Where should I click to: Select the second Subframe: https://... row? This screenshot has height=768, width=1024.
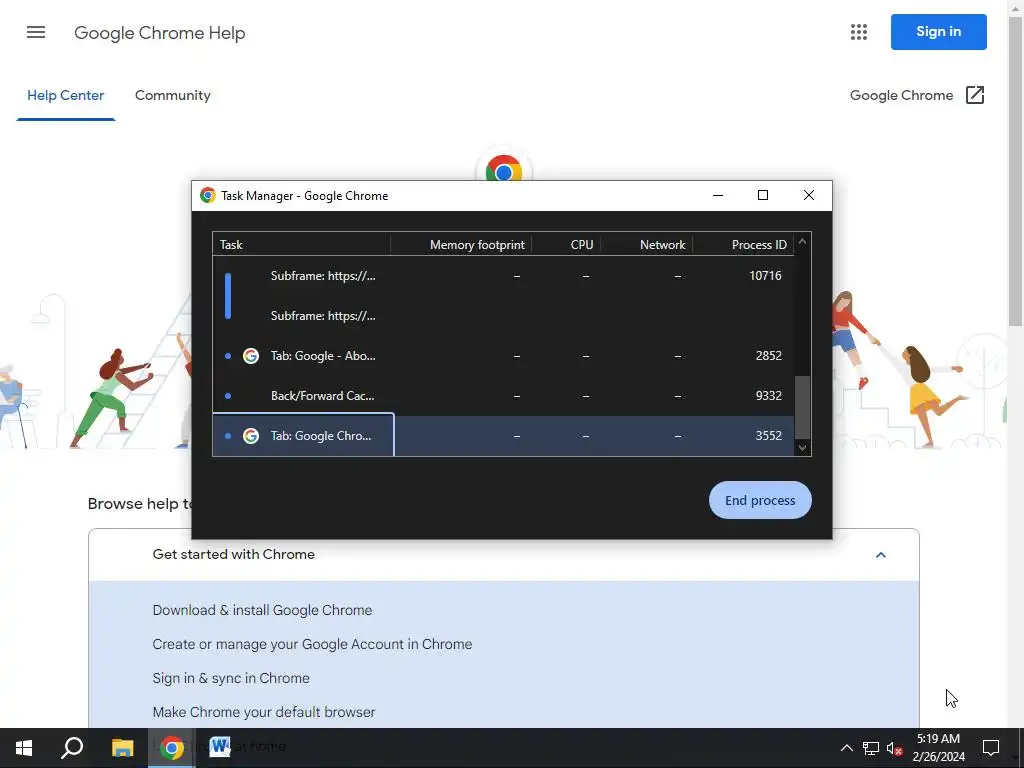click(x=503, y=316)
